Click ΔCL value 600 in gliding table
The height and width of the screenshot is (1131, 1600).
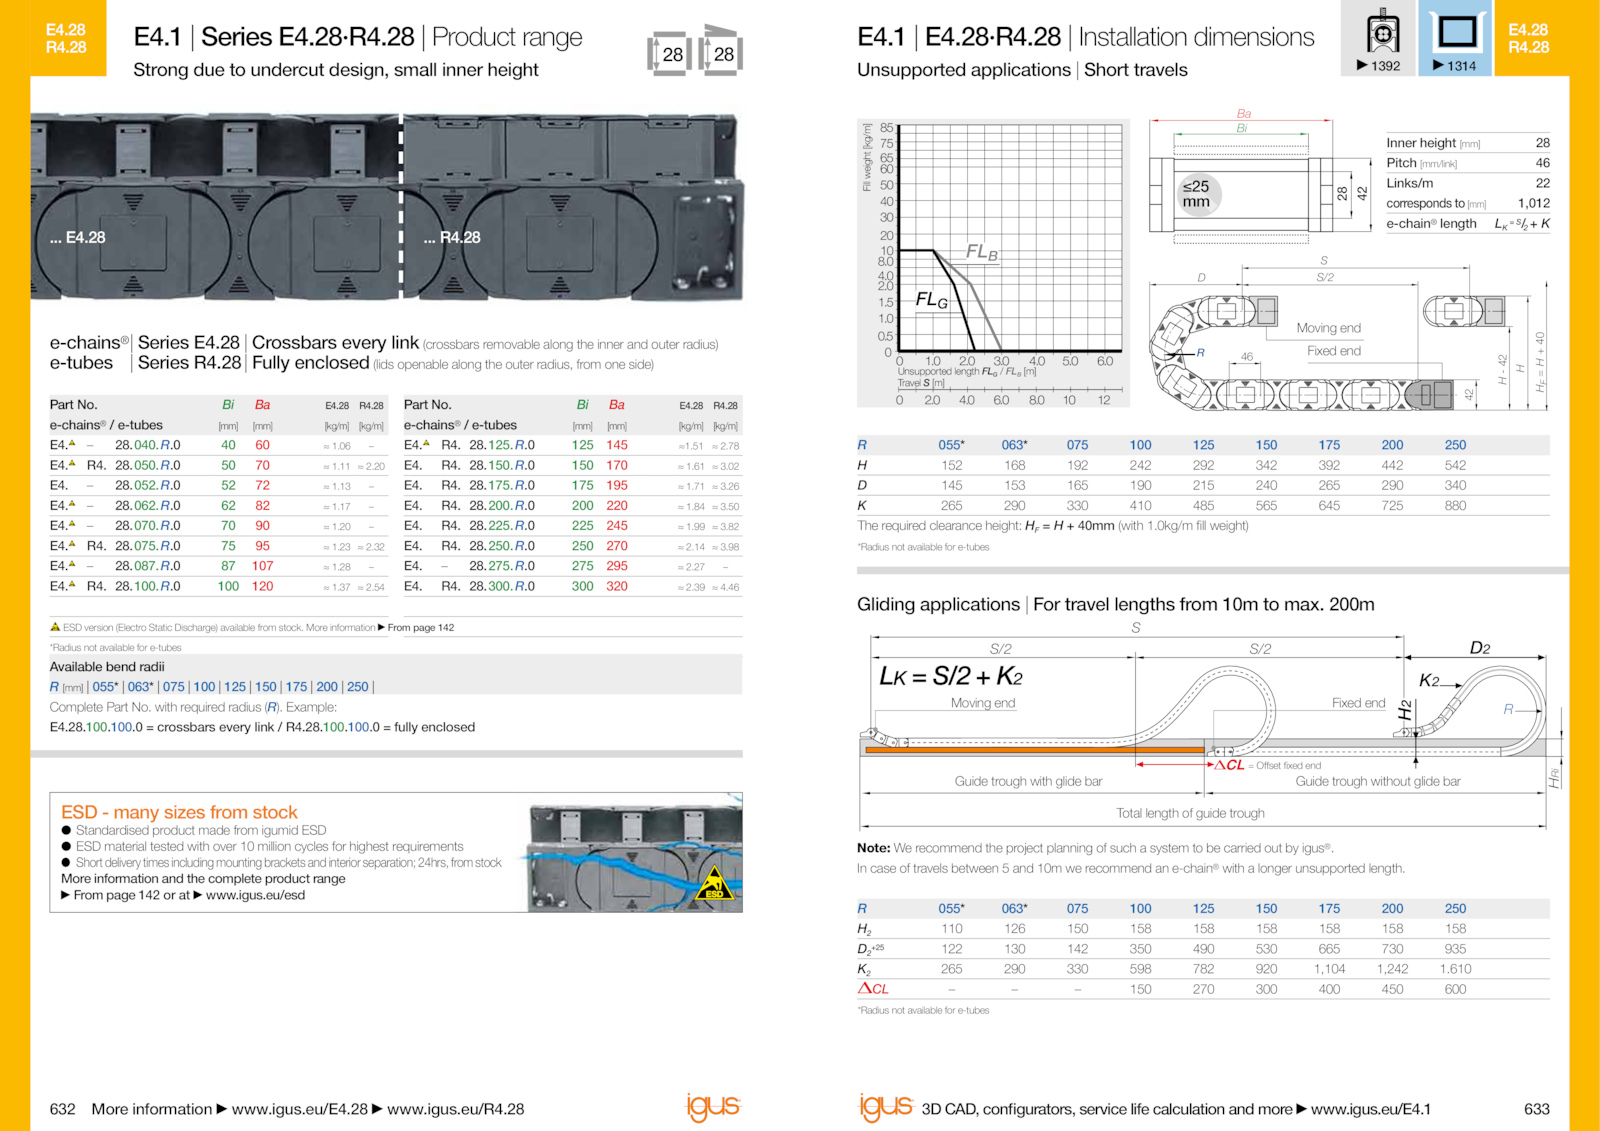pos(1455,989)
